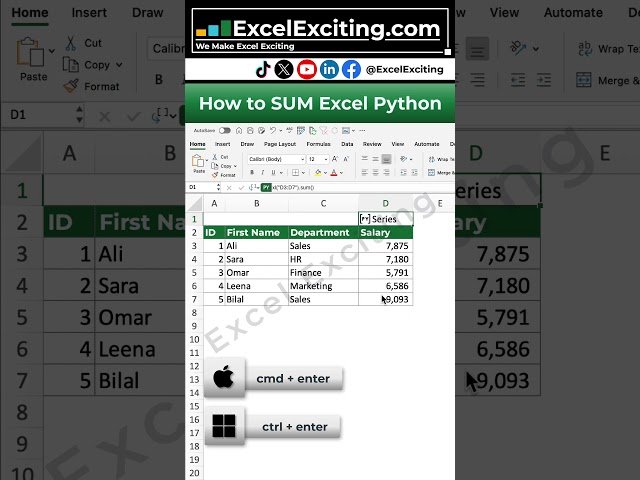Click the Paste clipboard icon in inset ribbon
The width and height of the screenshot is (640, 480).
198,161
